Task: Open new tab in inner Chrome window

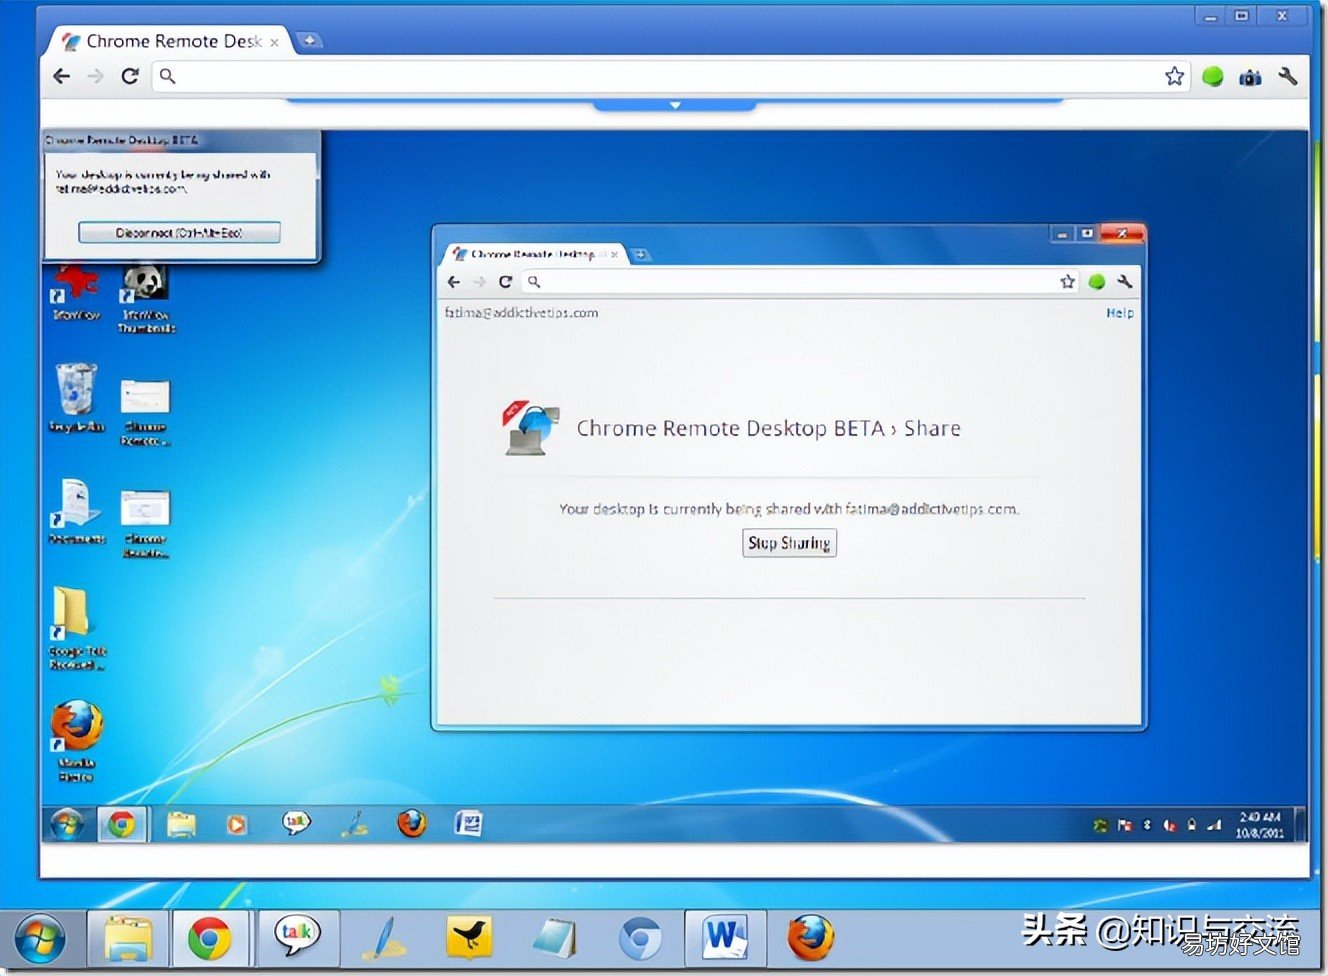Action: point(640,254)
